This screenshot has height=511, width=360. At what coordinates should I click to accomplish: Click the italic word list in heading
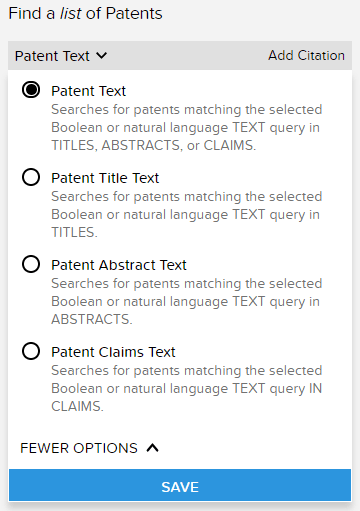point(70,14)
